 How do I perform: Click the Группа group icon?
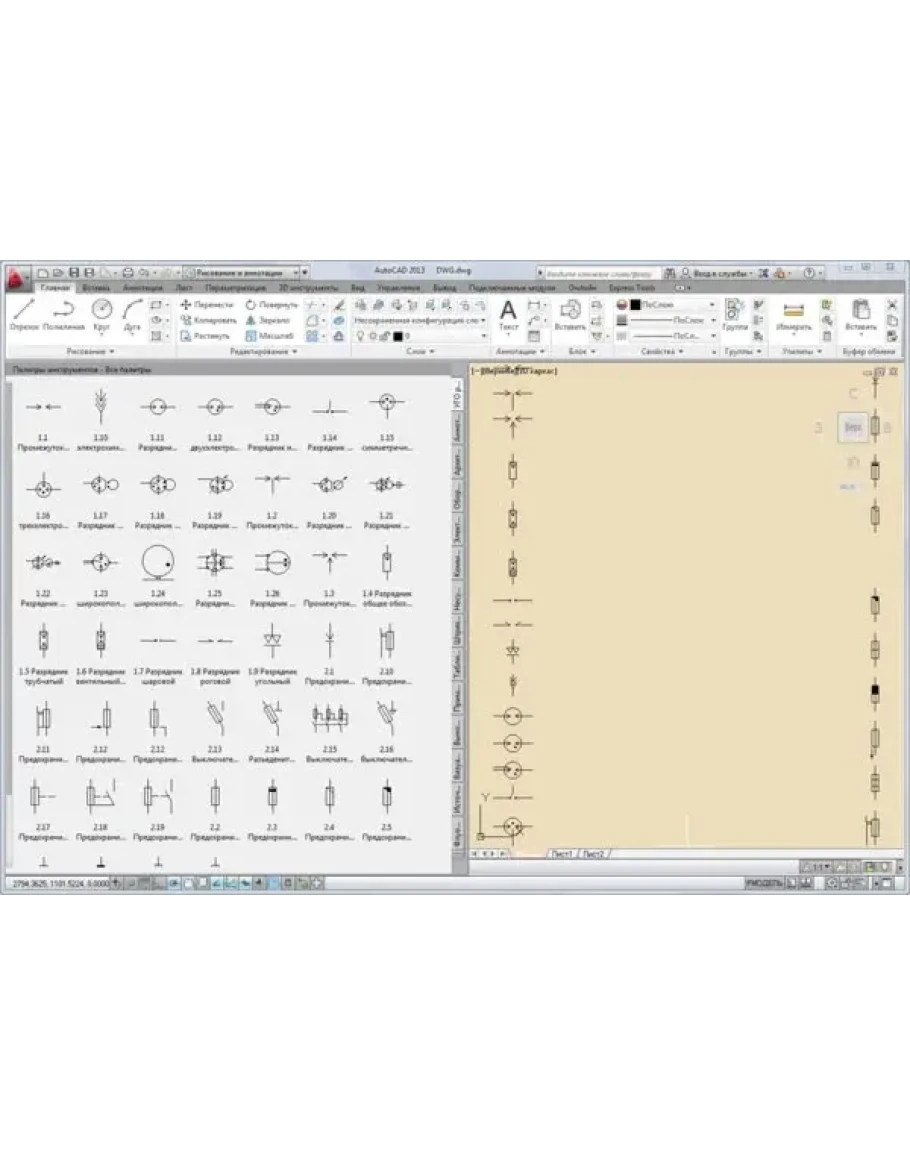coord(735,313)
